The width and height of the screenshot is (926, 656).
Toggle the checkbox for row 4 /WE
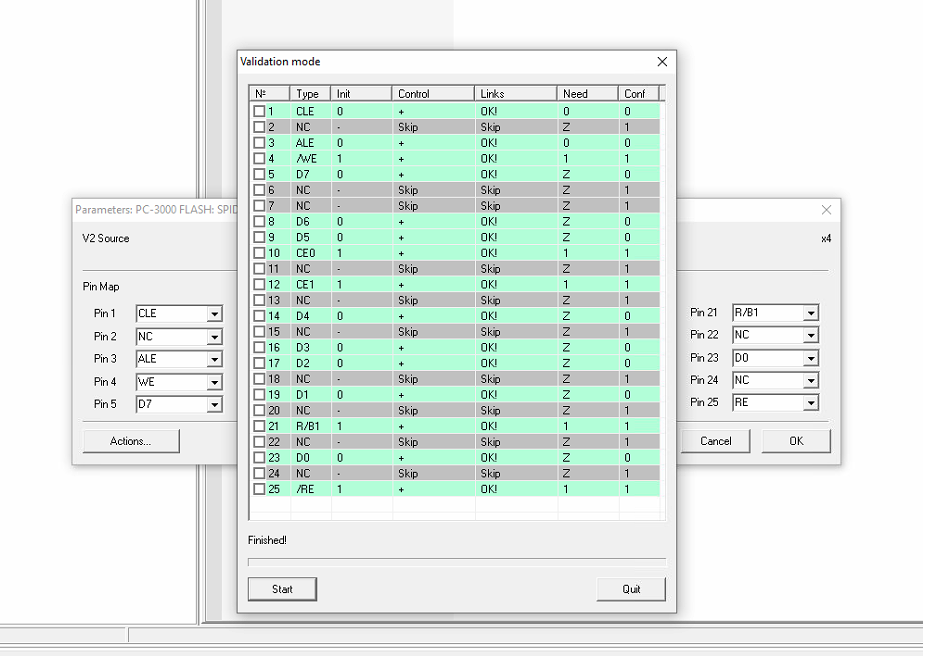coord(259,158)
